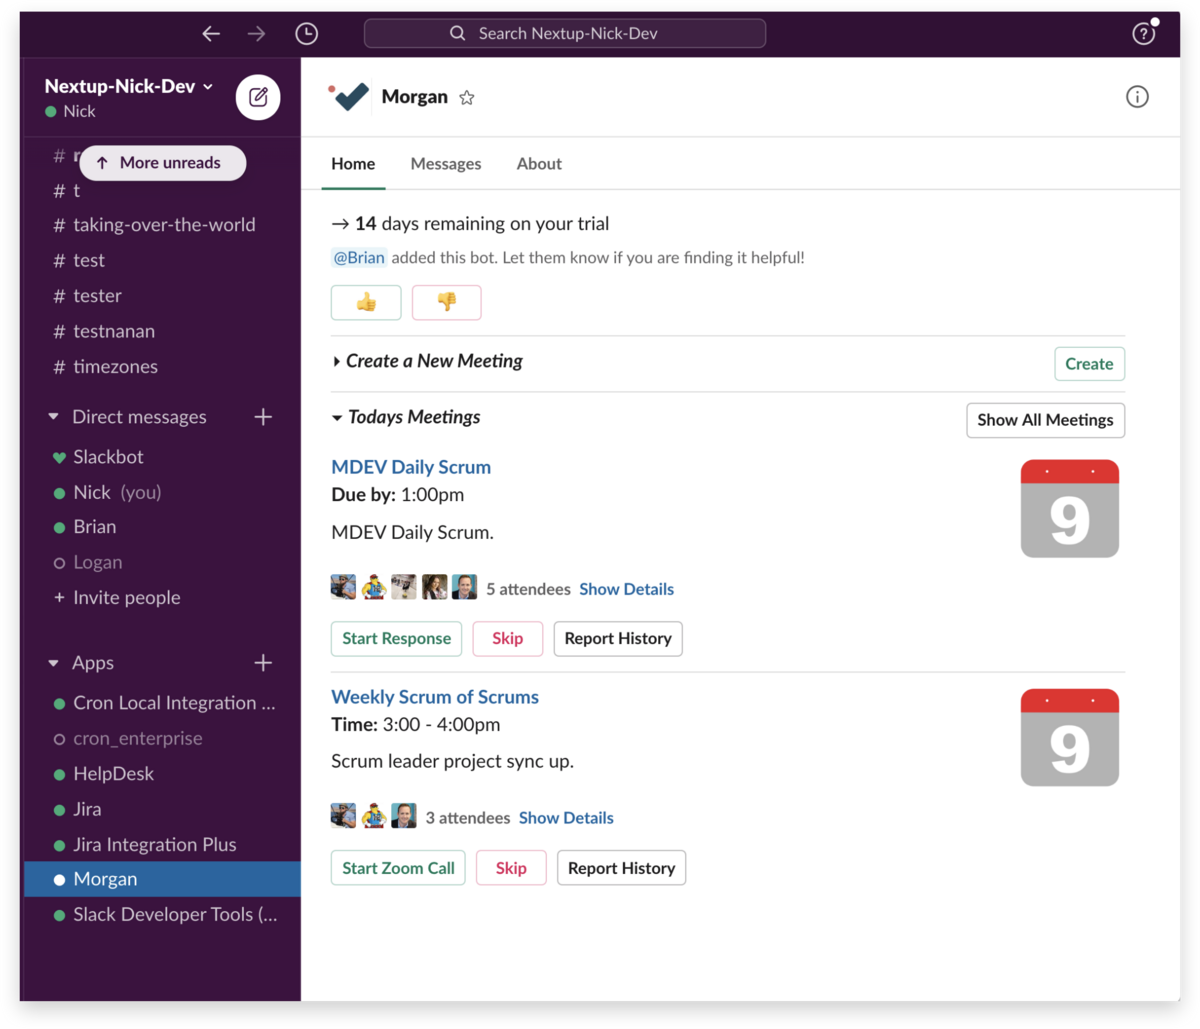Open the taking-over-the-world channel
This screenshot has width=1200, height=1029.
pyautogui.click(x=162, y=225)
